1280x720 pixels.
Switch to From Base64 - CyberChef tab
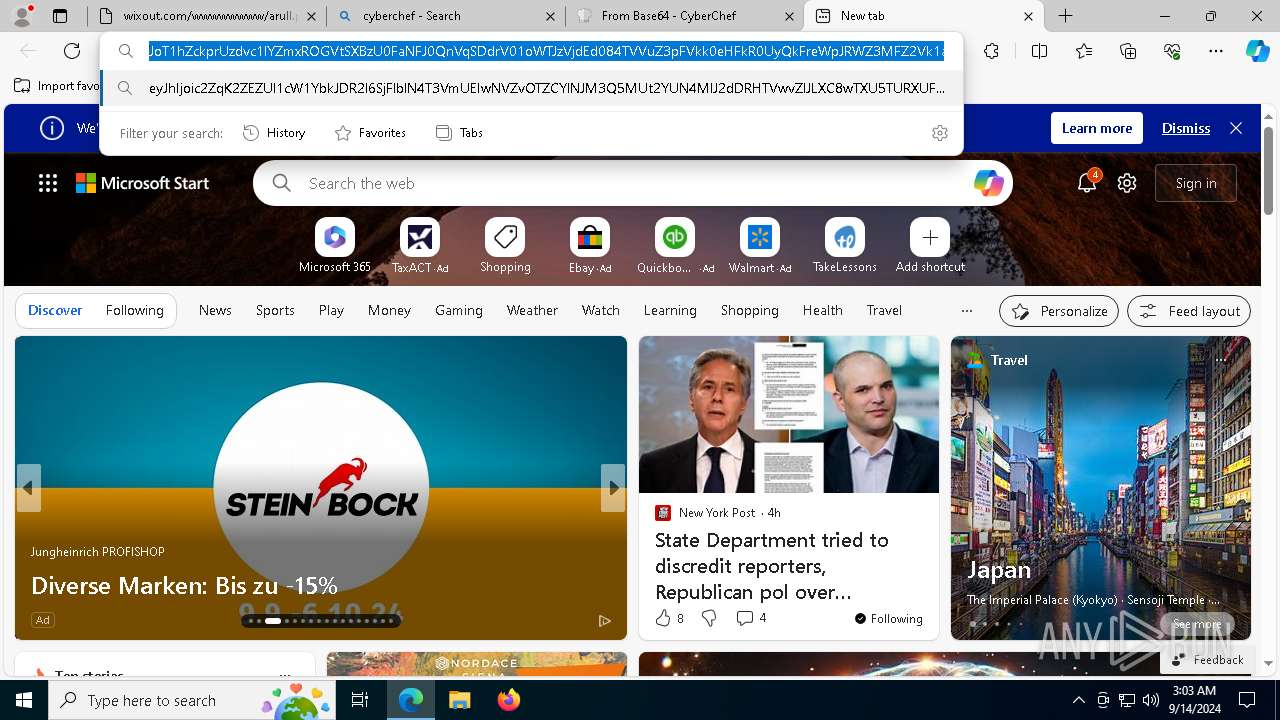(685, 16)
